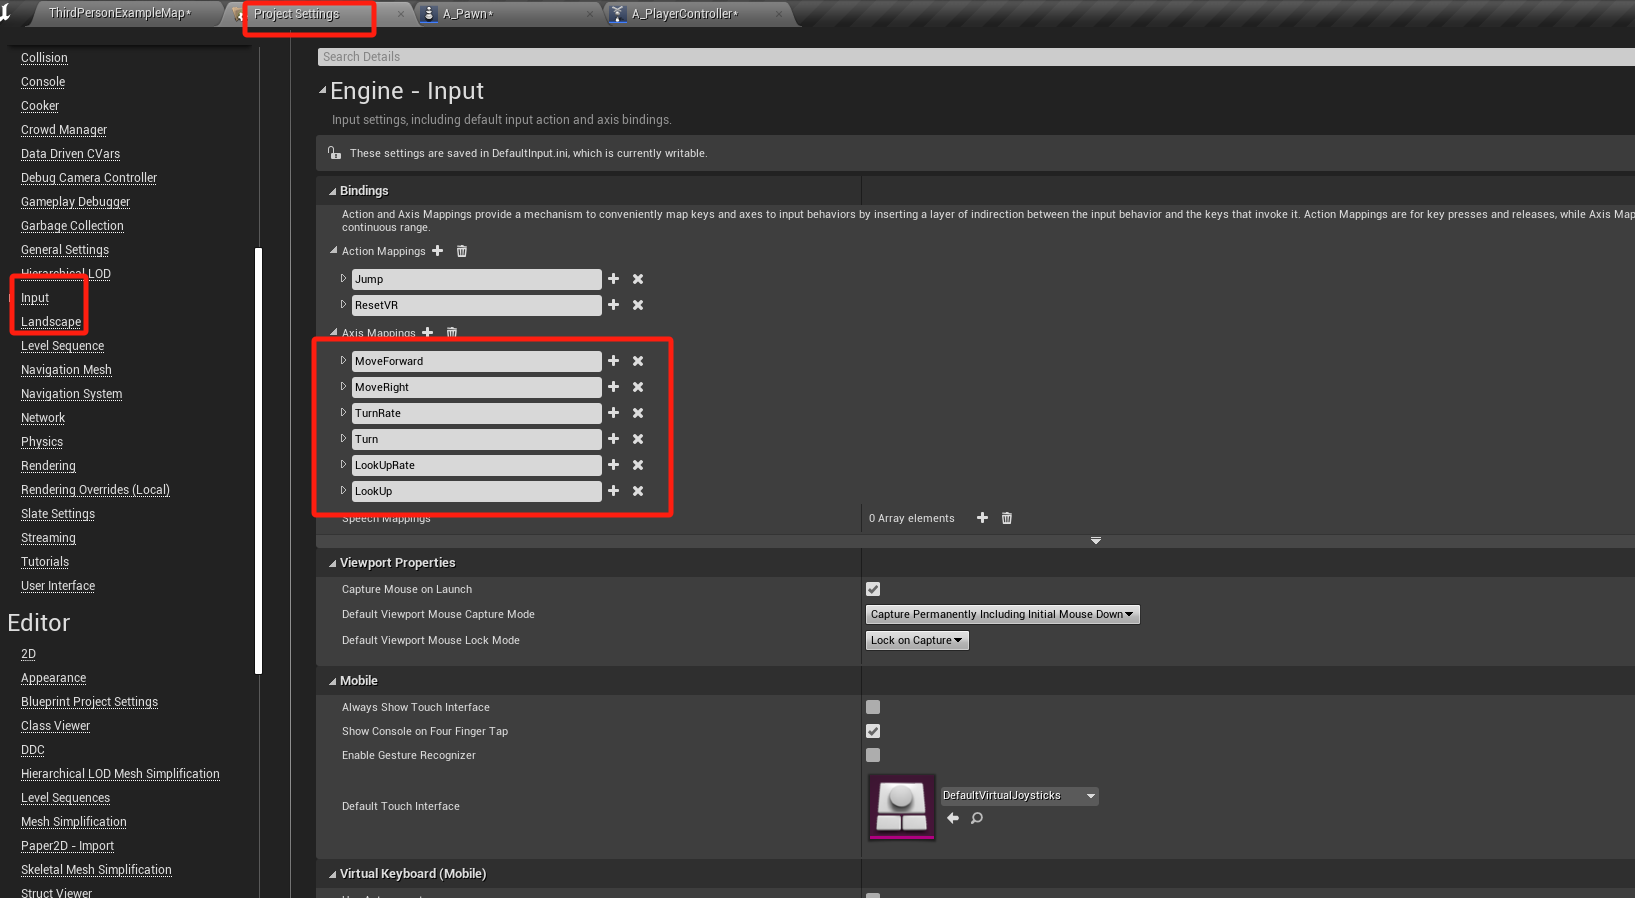Toggle Enable Gesture Recognizer checkbox

click(873, 755)
